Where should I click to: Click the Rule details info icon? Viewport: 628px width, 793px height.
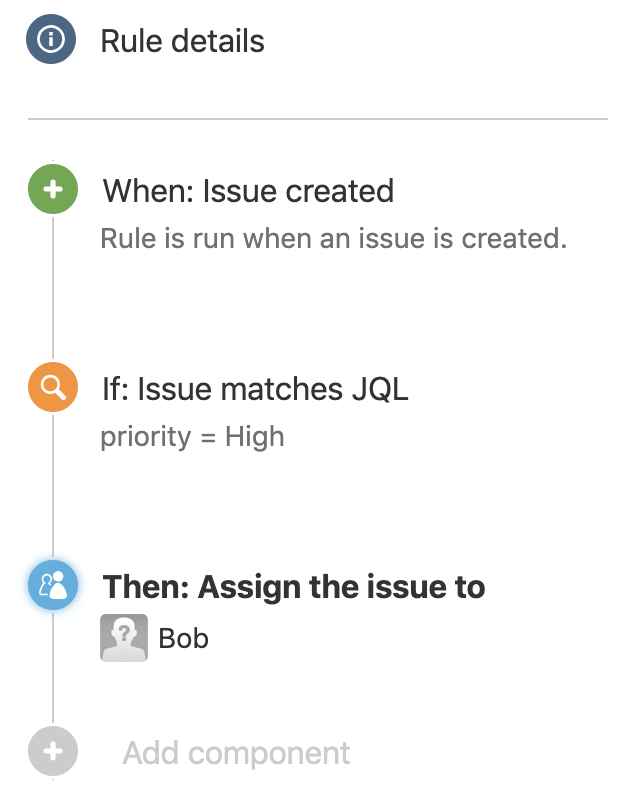tap(53, 41)
